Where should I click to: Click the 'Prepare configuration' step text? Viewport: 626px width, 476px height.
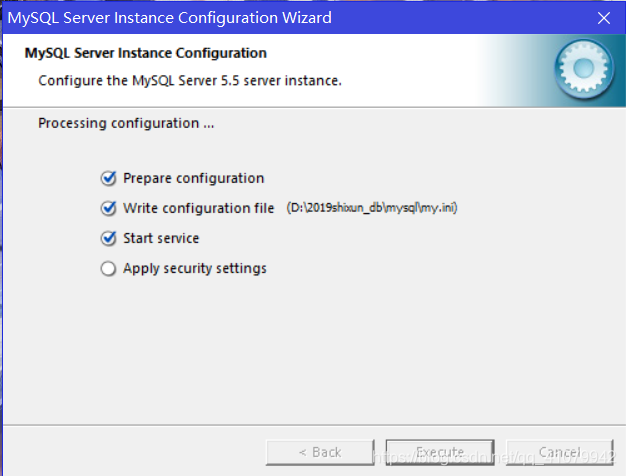tap(194, 178)
